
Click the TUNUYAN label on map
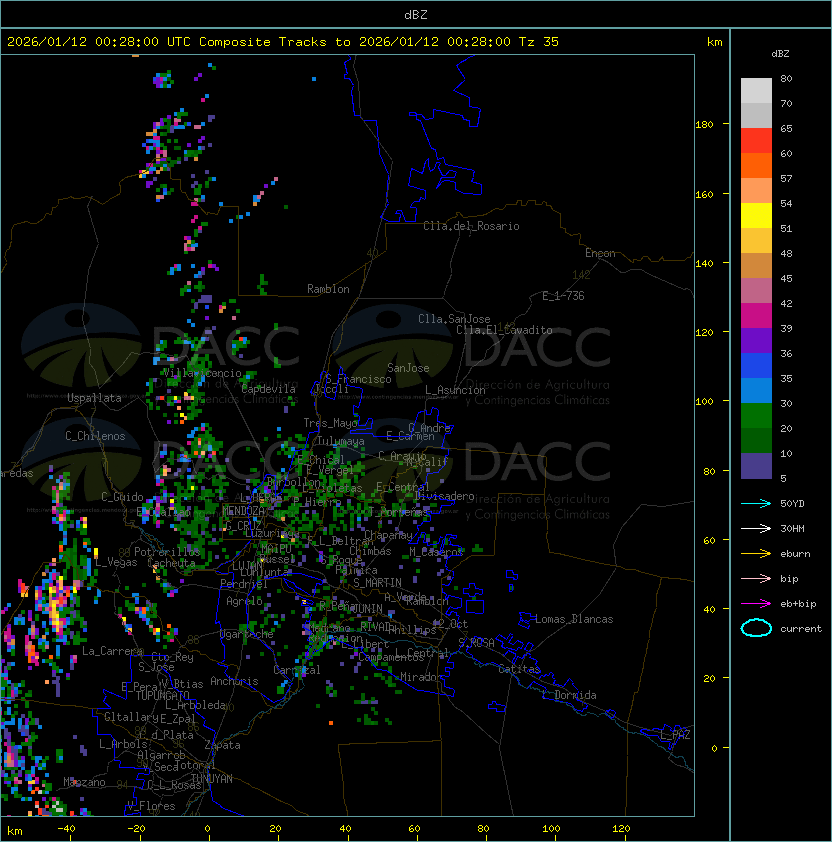(212, 779)
